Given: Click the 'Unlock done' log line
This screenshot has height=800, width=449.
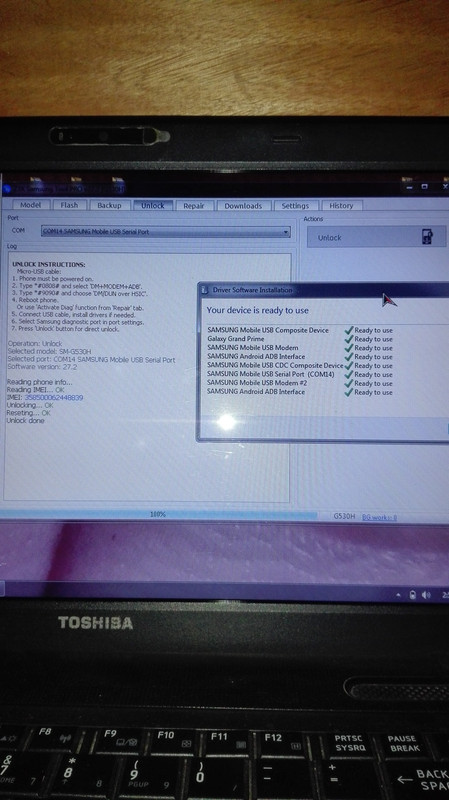Looking at the screenshot, I should point(26,421).
